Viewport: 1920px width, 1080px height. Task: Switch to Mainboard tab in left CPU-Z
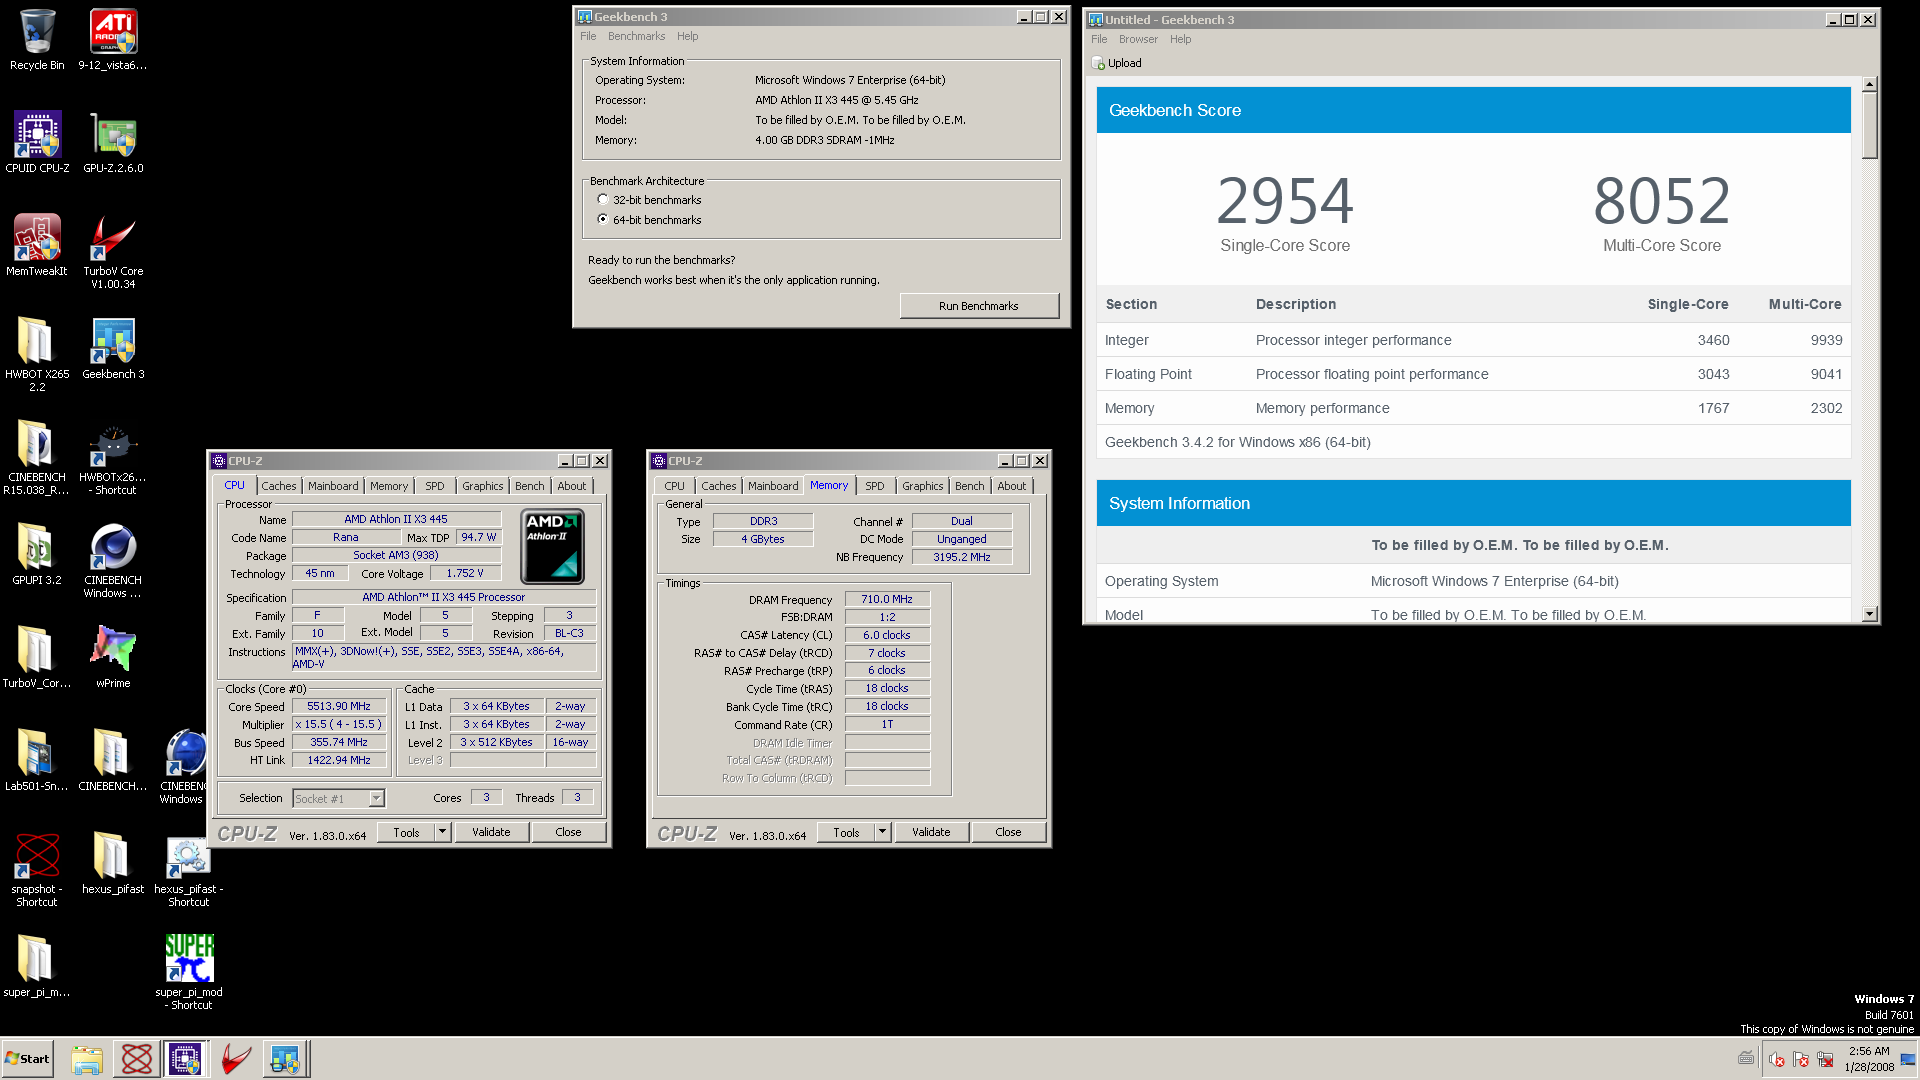333,486
